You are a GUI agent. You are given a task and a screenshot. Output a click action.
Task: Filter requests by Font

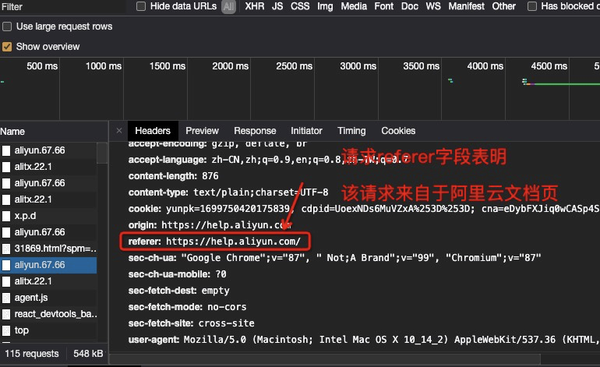point(384,7)
